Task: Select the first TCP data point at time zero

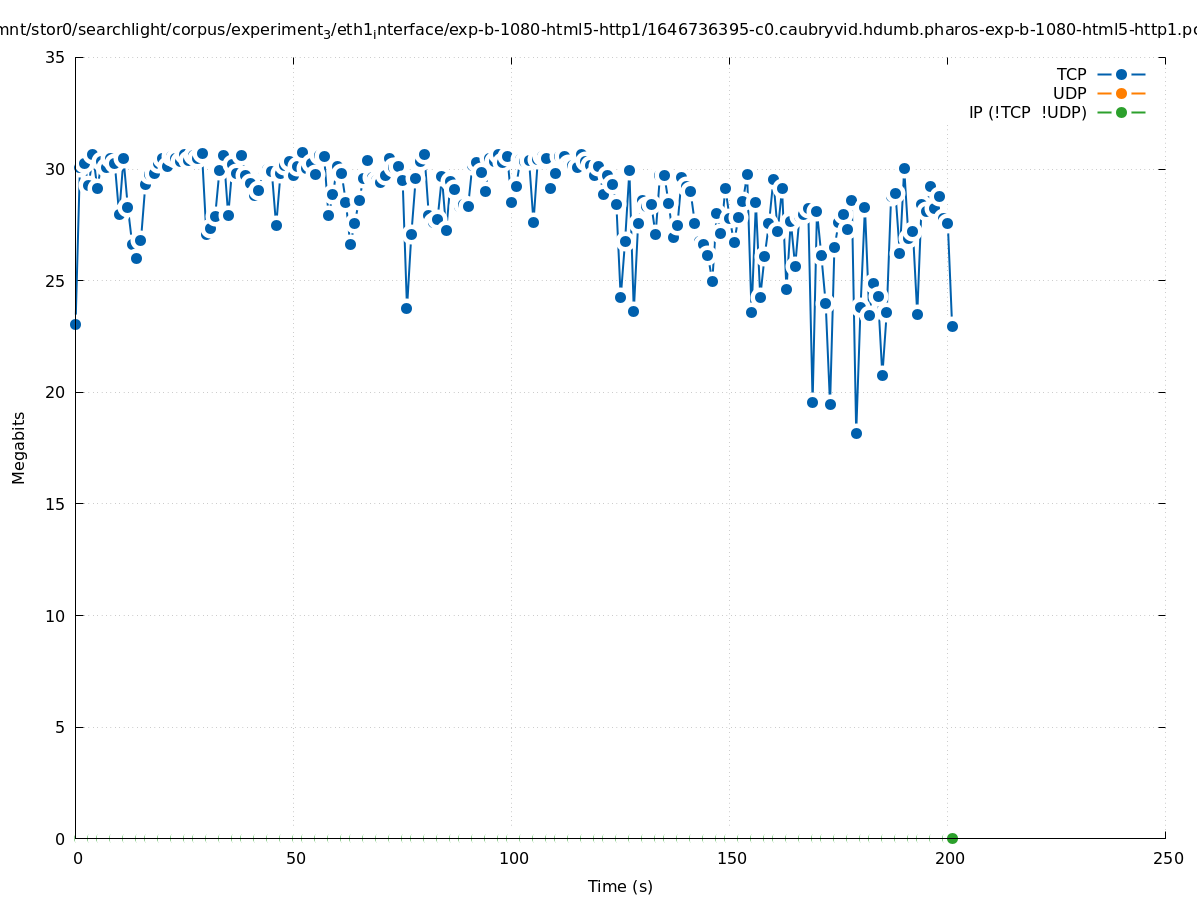Action: pyautogui.click(x=75, y=324)
